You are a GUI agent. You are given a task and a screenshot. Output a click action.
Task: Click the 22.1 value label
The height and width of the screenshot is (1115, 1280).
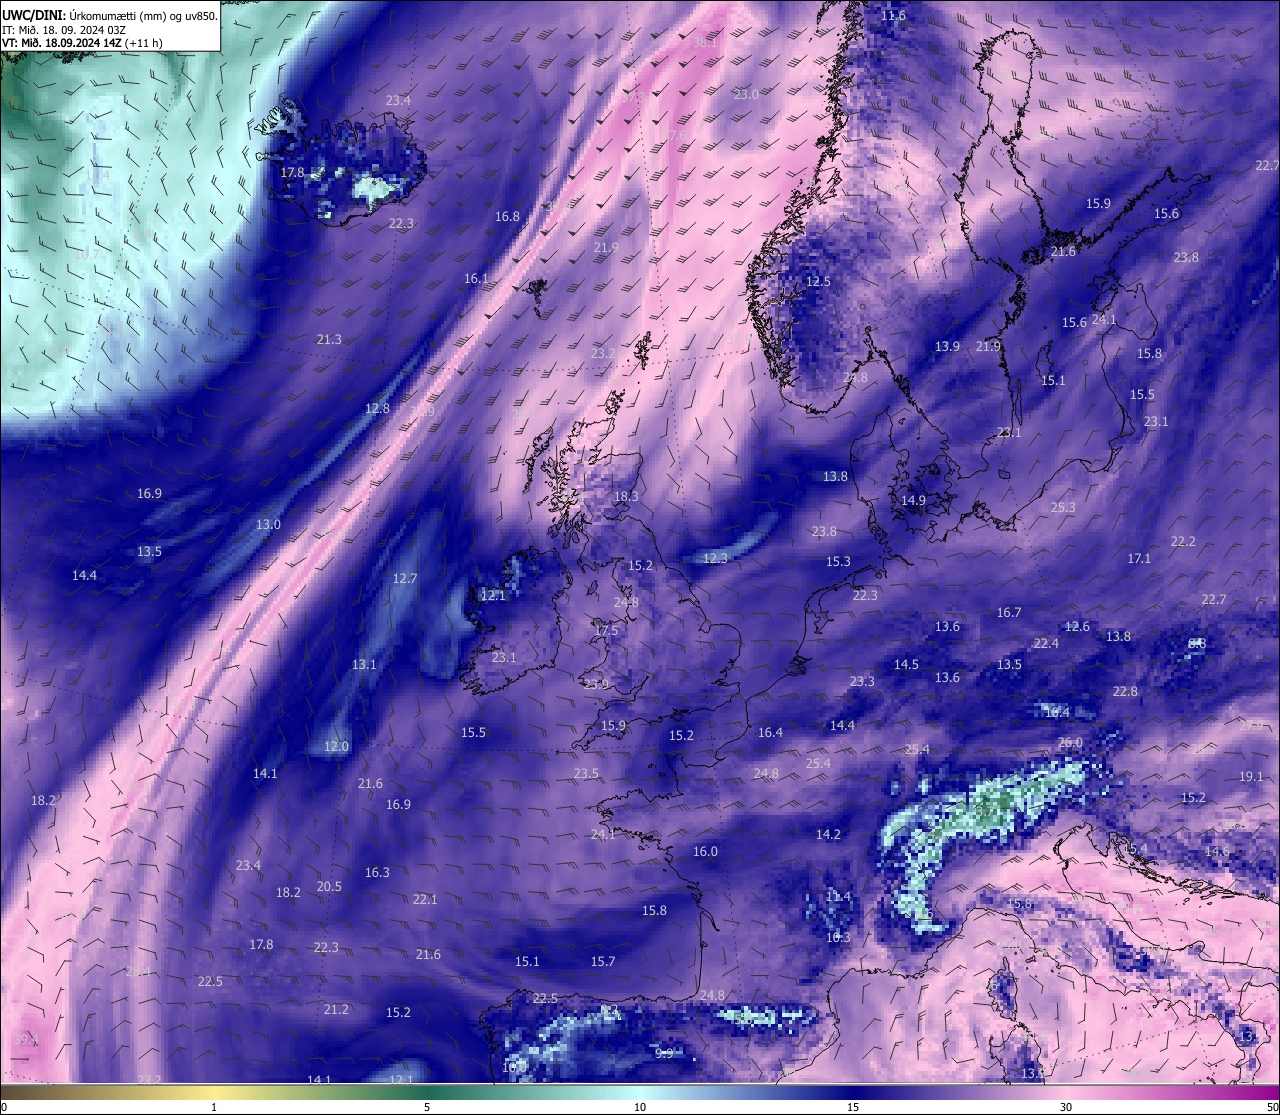[425, 899]
